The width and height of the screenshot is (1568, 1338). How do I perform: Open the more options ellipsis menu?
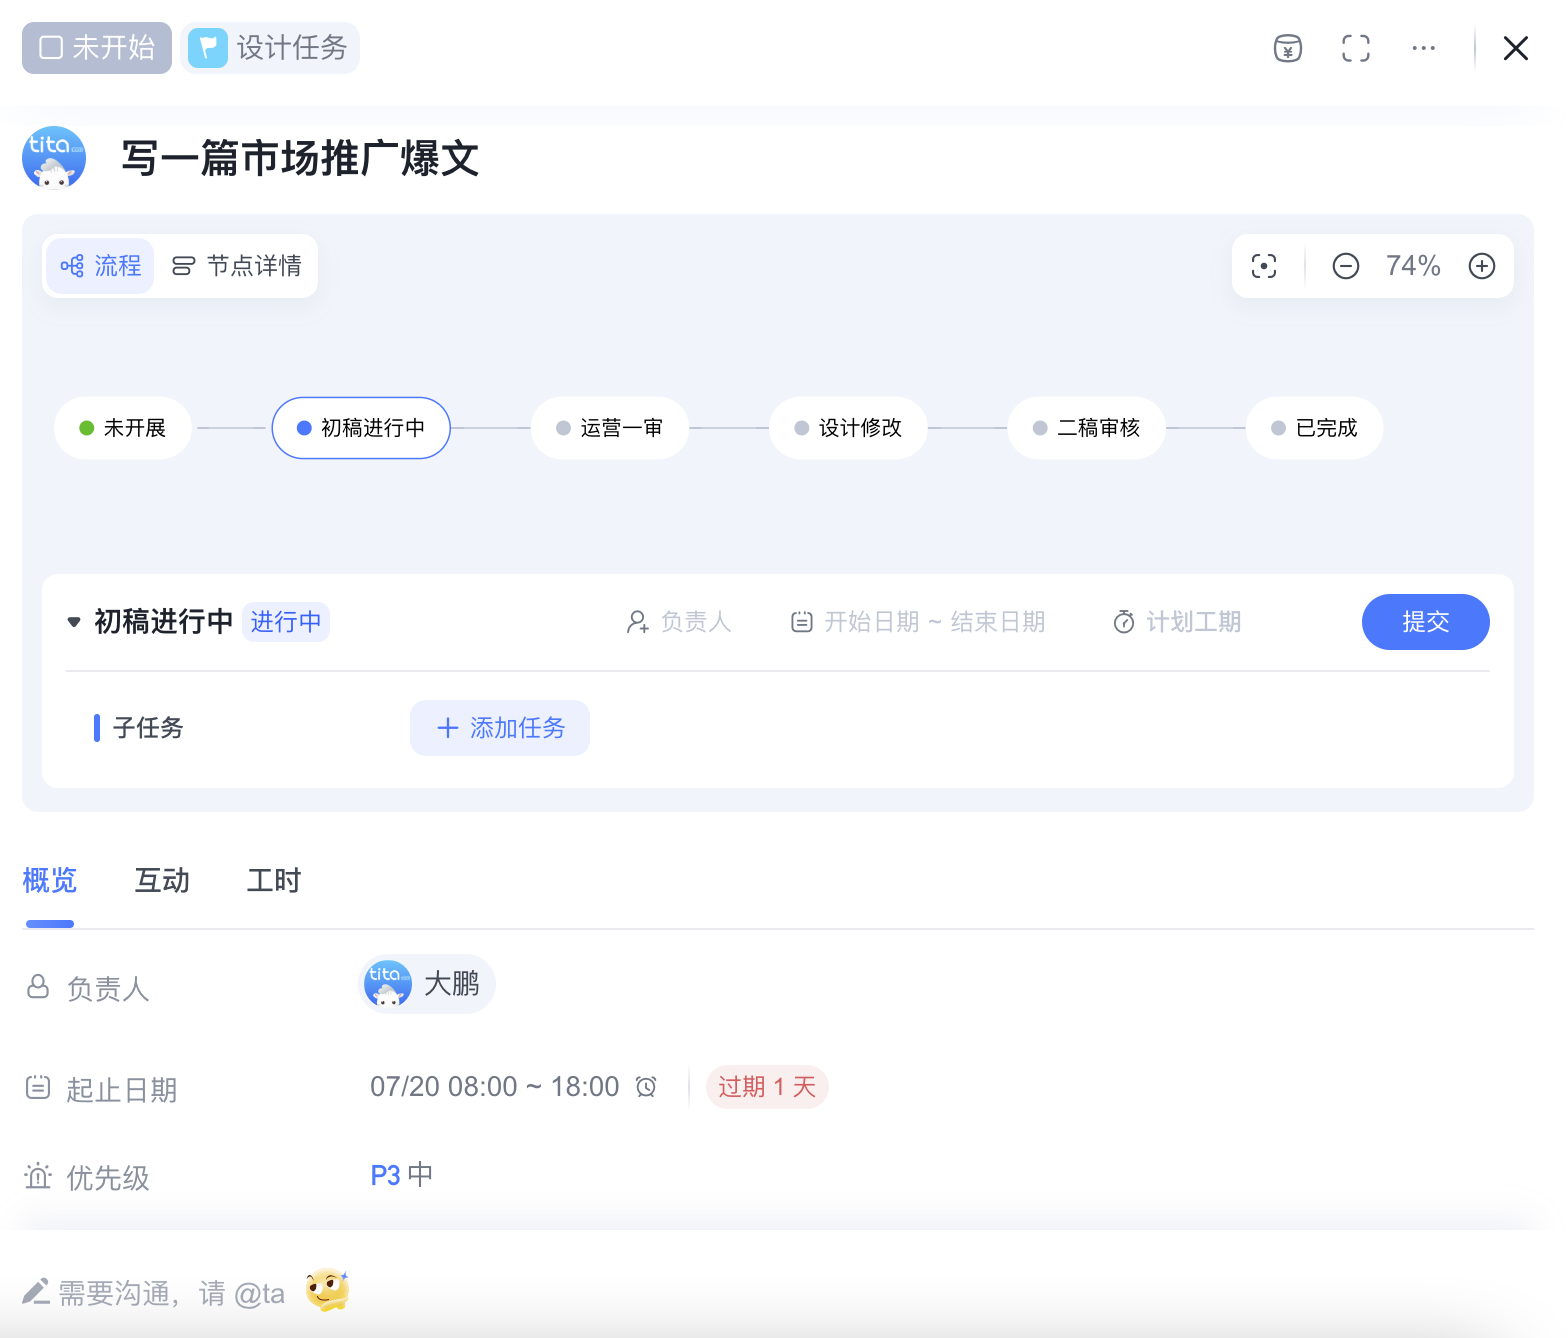coord(1423,48)
